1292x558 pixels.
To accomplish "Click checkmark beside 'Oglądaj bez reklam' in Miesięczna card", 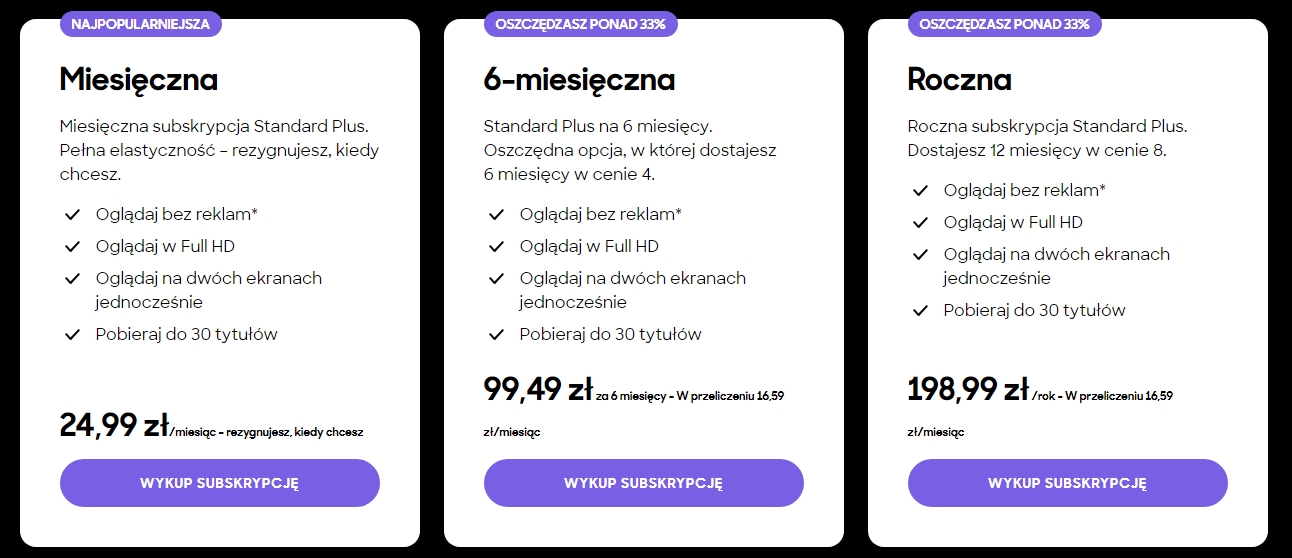I will 72,214.
